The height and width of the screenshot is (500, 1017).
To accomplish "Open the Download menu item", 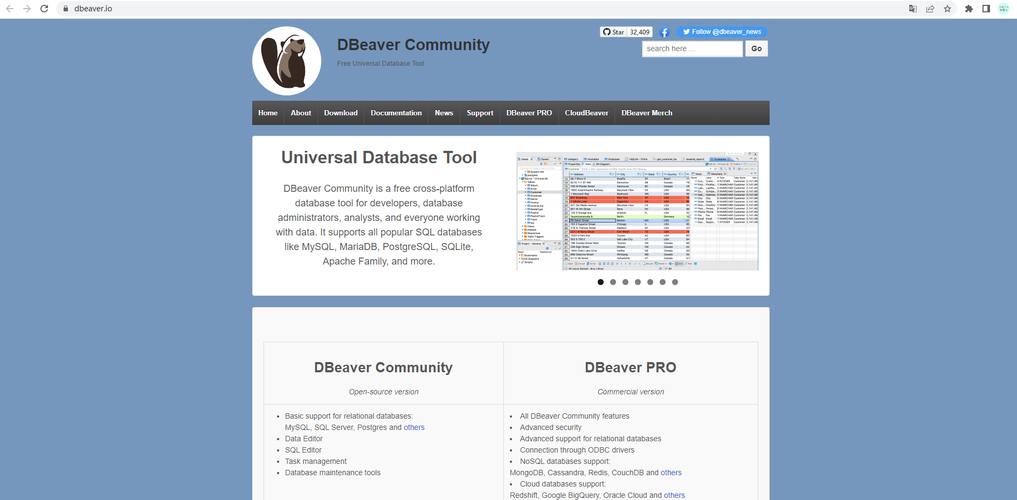I will click(341, 113).
